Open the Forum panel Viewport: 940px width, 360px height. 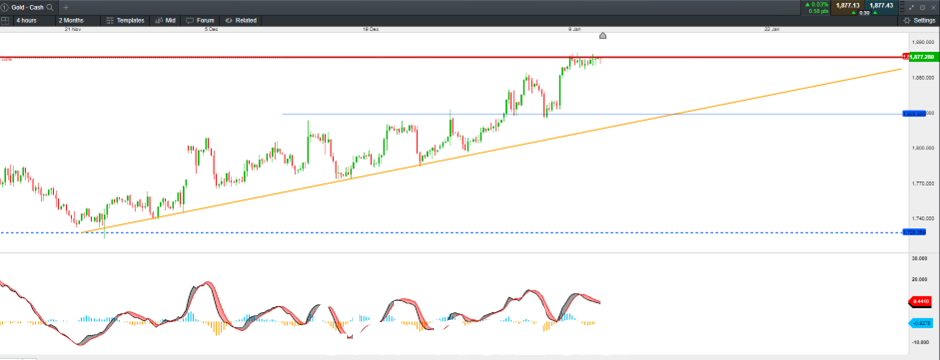coord(200,20)
